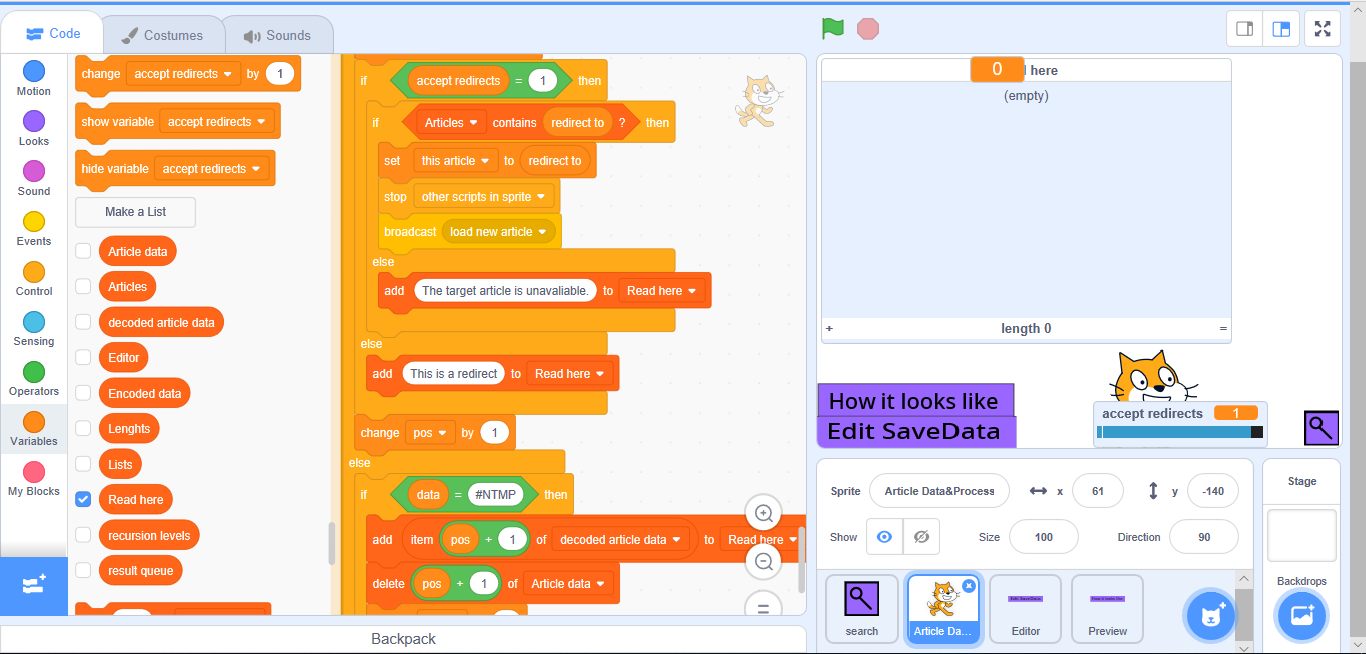Open 'other scripts in sprite' stop dropdown
This screenshot has height=654, width=1366.
tap(484, 197)
